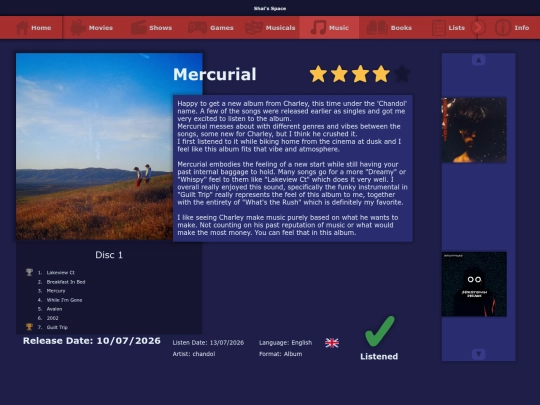
Task: Click the Movies camera icon
Action: [78, 28]
